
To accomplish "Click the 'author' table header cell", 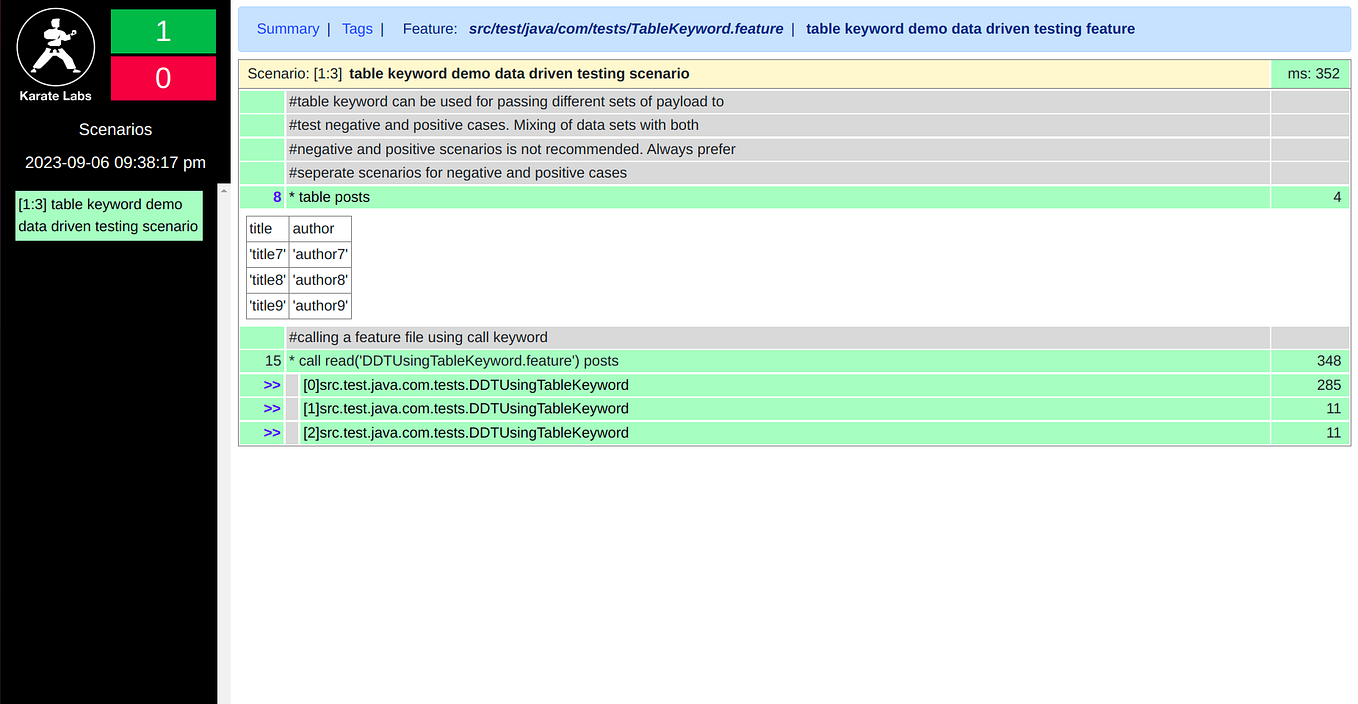I will tap(320, 228).
